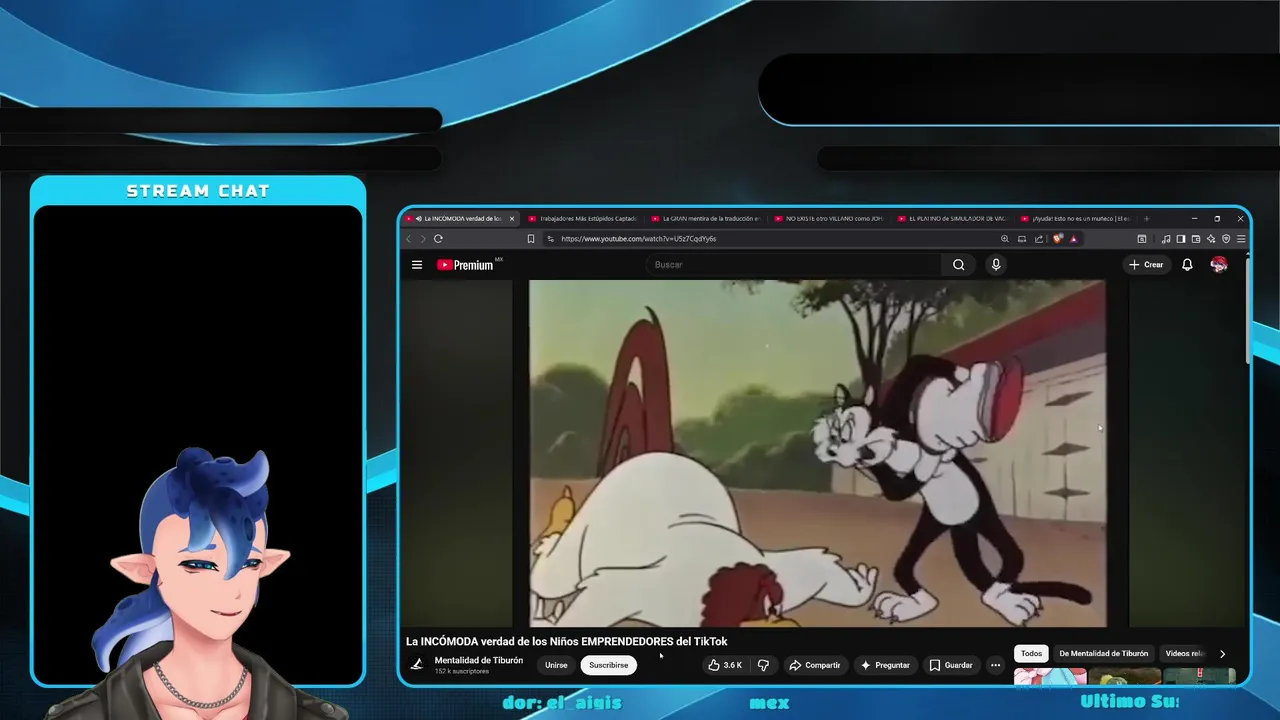This screenshot has height=720, width=1280.
Task: Open the YouTube hamburger guide menu
Action: point(417,265)
